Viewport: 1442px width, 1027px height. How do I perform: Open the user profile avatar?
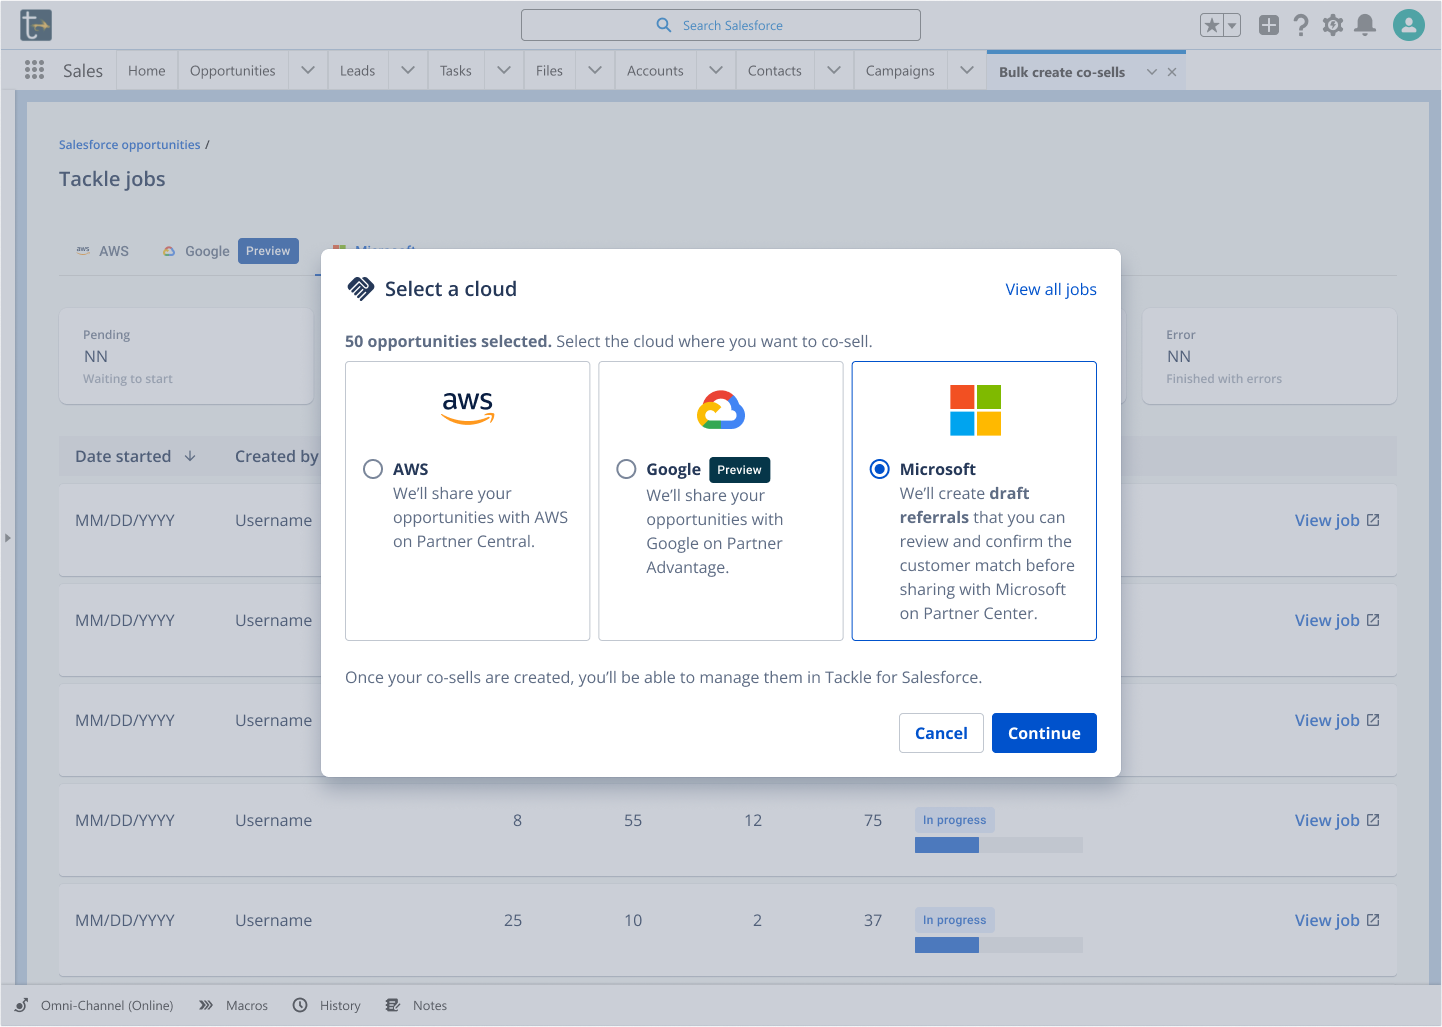[x=1408, y=25]
